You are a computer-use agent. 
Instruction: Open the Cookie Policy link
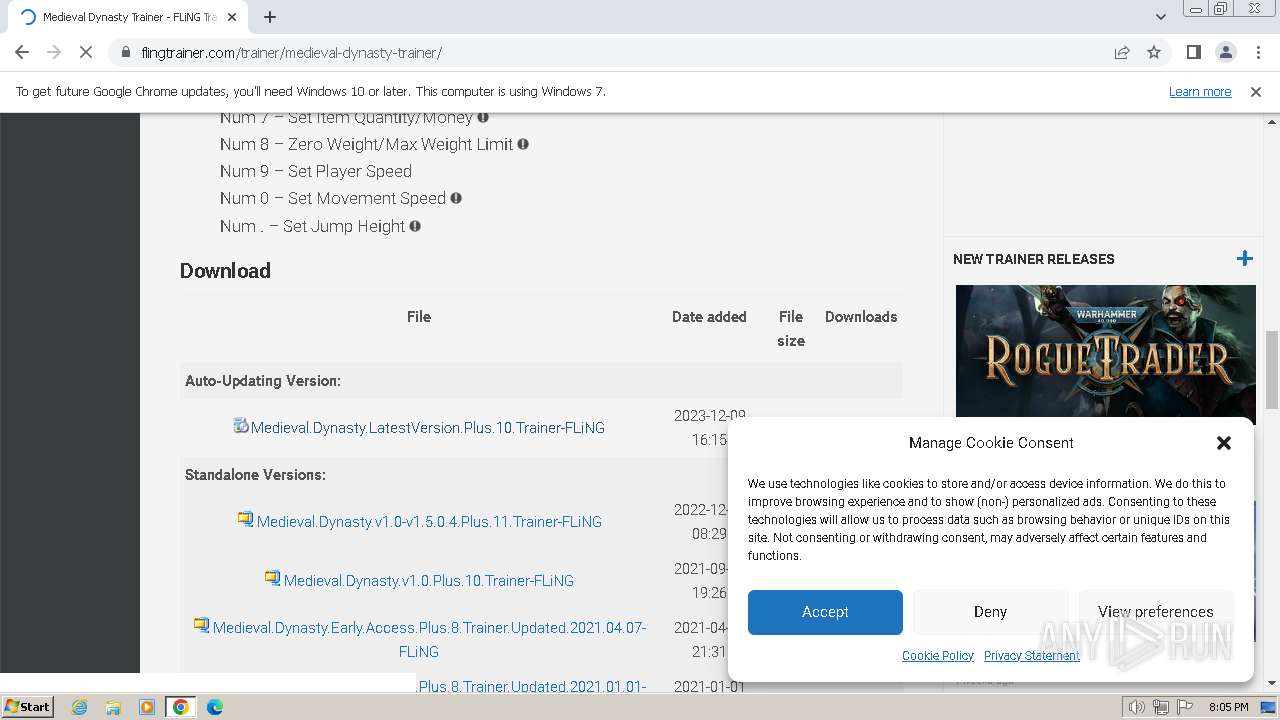point(938,656)
